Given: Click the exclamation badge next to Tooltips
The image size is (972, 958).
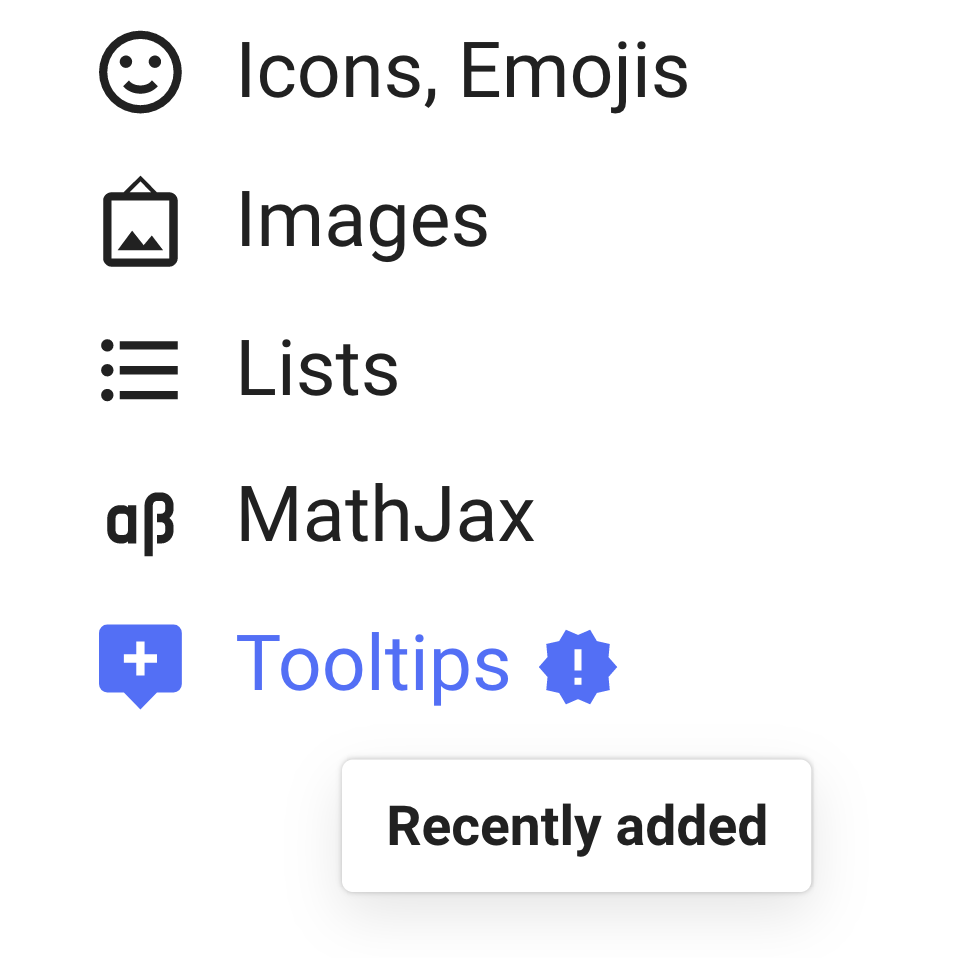Looking at the screenshot, I should pyautogui.click(x=578, y=665).
